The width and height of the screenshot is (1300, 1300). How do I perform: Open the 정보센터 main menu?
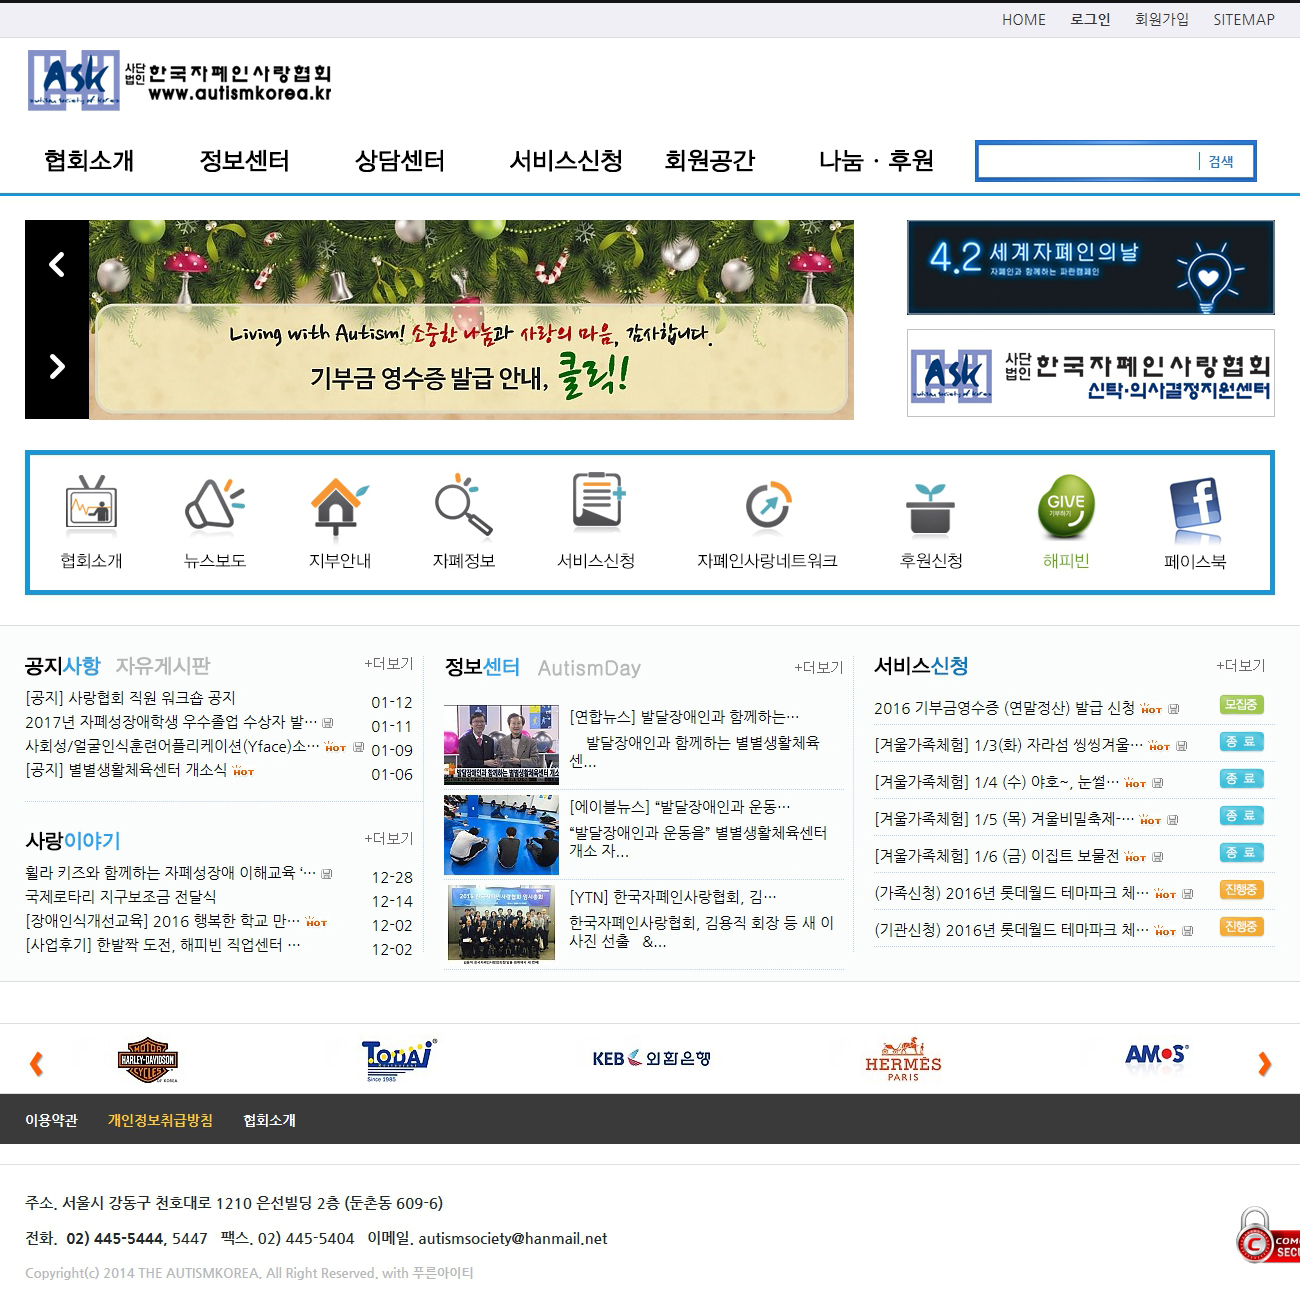pyautogui.click(x=244, y=161)
